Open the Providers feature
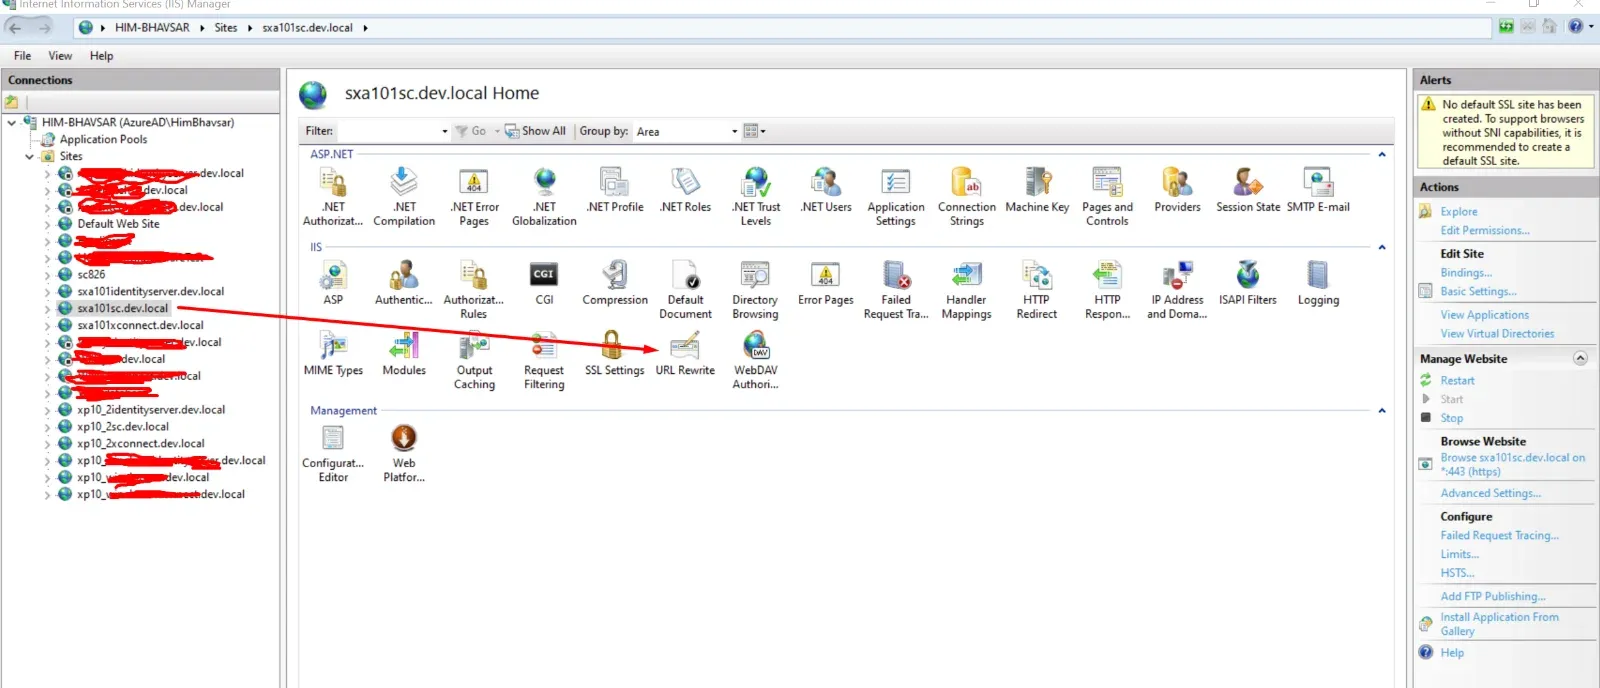This screenshot has height=688, width=1600. click(1177, 190)
